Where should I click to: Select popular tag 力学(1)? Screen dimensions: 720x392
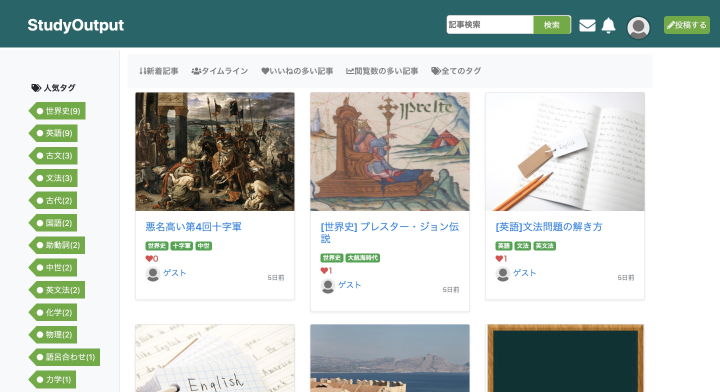[53, 380]
